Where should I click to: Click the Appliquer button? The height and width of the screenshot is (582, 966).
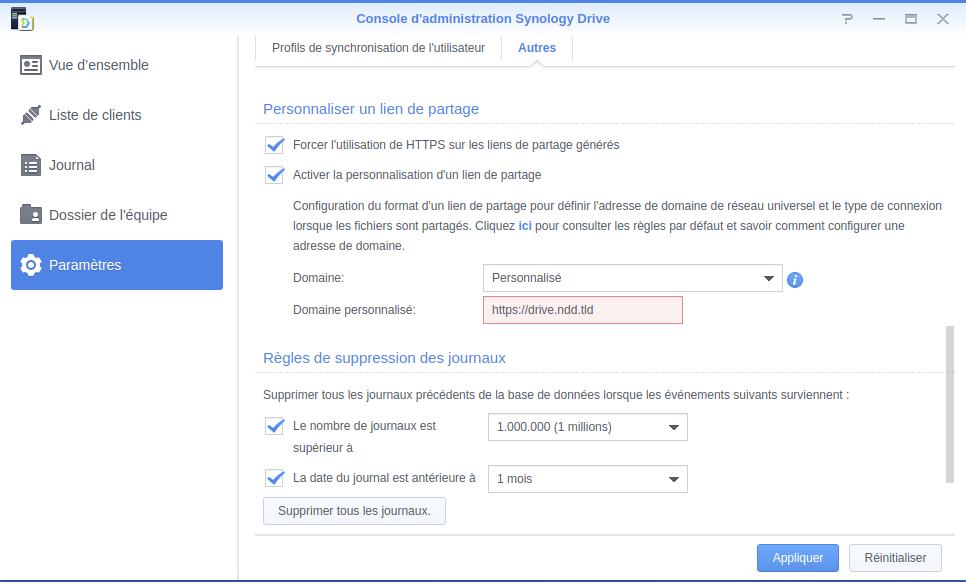[798, 558]
